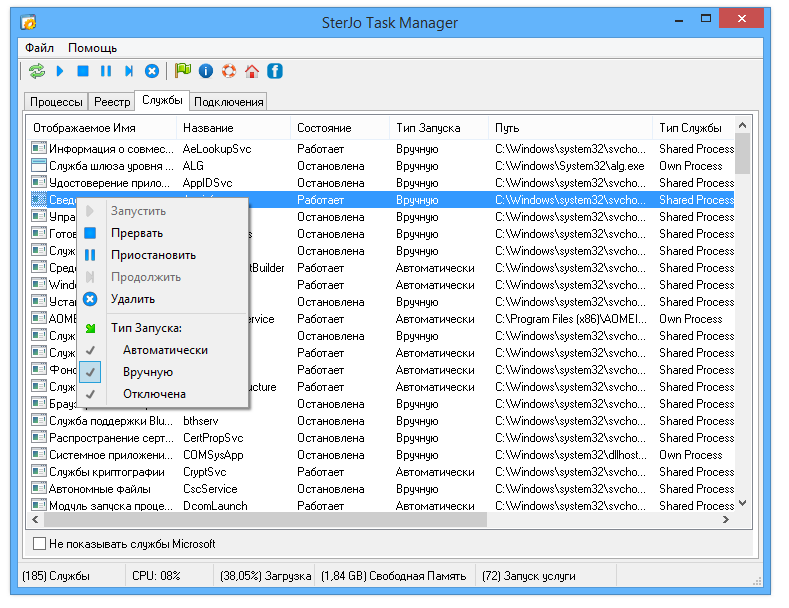Switch to the Реестр tab

pyautogui.click(x=112, y=102)
